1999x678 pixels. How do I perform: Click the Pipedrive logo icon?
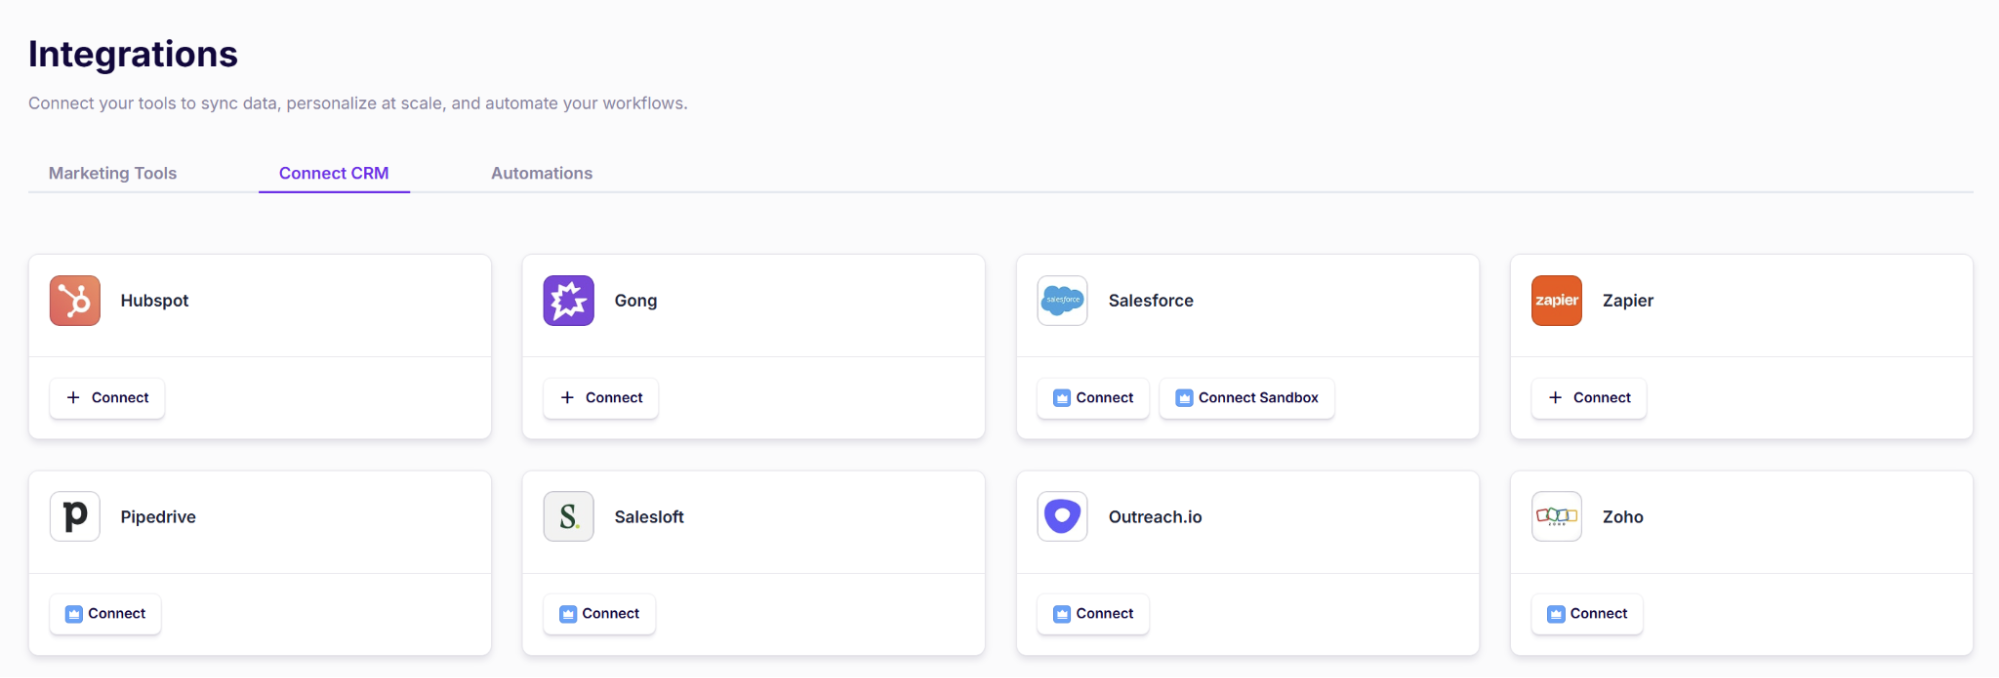click(x=75, y=517)
